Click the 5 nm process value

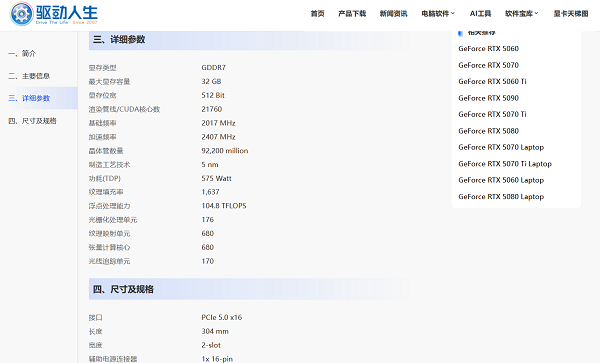(x=210, y=165)
